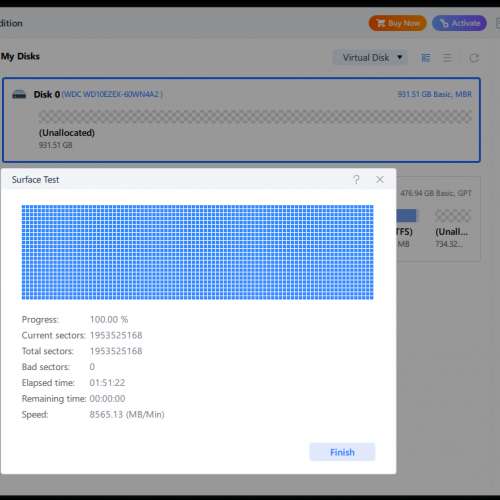
Task: Open help in the Surface Test dialog
Action: (356, 180)
